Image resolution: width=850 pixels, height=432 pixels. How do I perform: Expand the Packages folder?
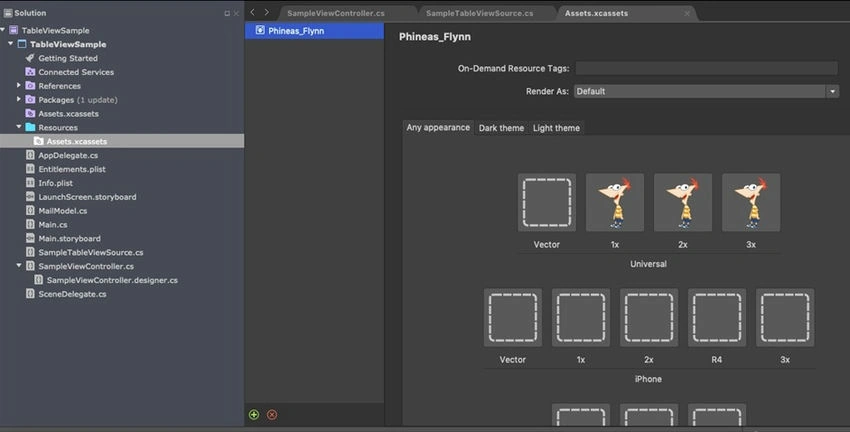click(x=19, y=99)
